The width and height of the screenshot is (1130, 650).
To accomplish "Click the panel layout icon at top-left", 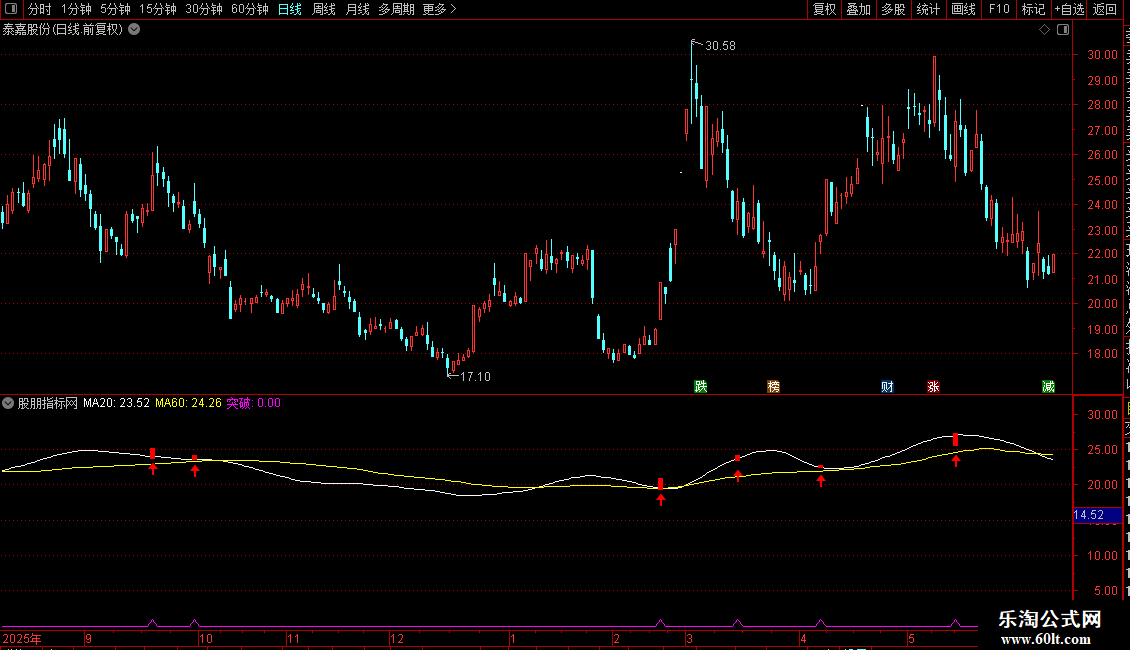I will click(x=11, y=9).
